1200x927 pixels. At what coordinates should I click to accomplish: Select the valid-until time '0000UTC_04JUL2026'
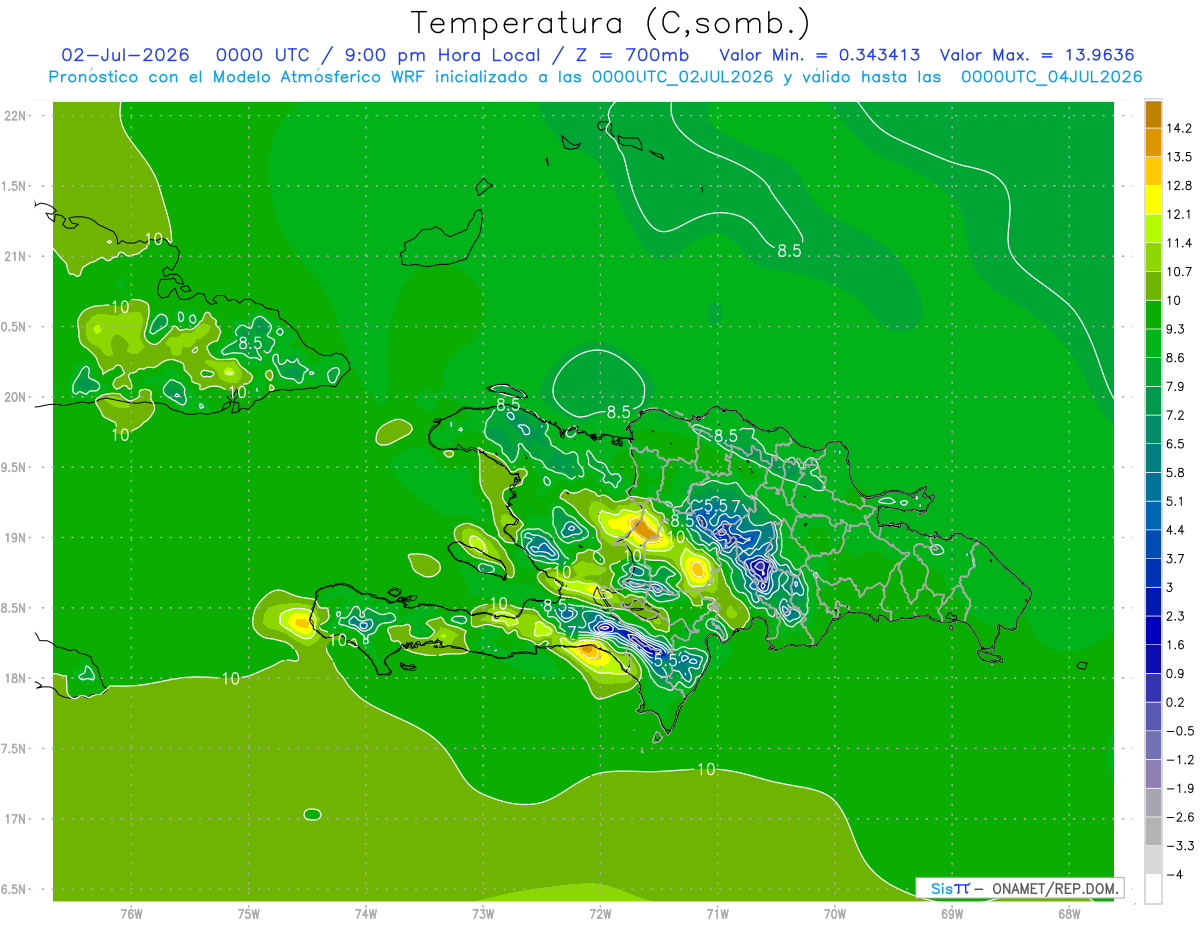point(1052,76)
